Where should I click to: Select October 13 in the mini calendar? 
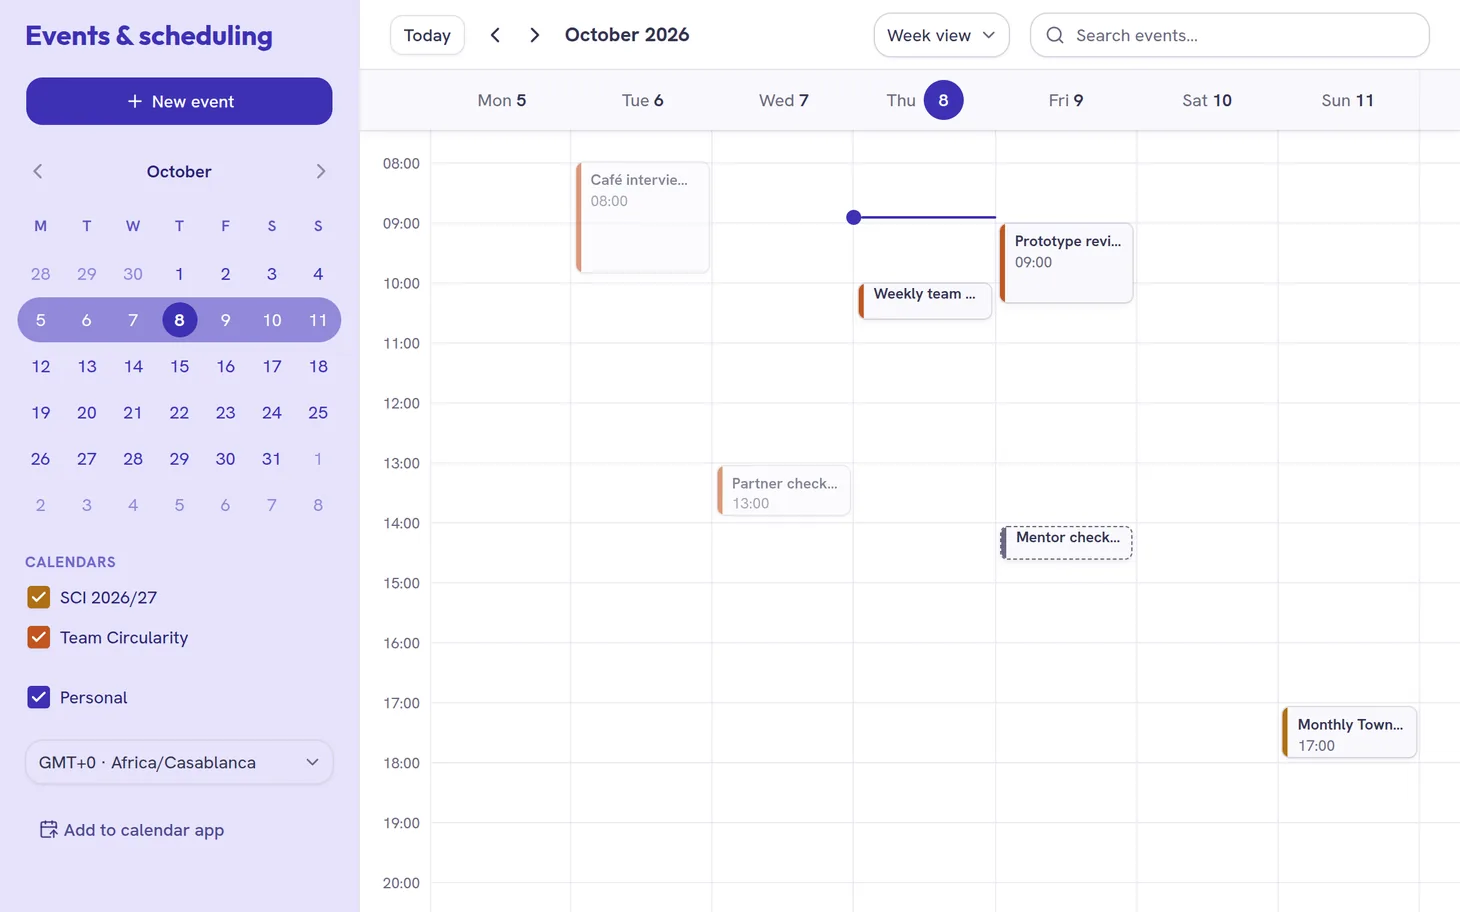87,366
